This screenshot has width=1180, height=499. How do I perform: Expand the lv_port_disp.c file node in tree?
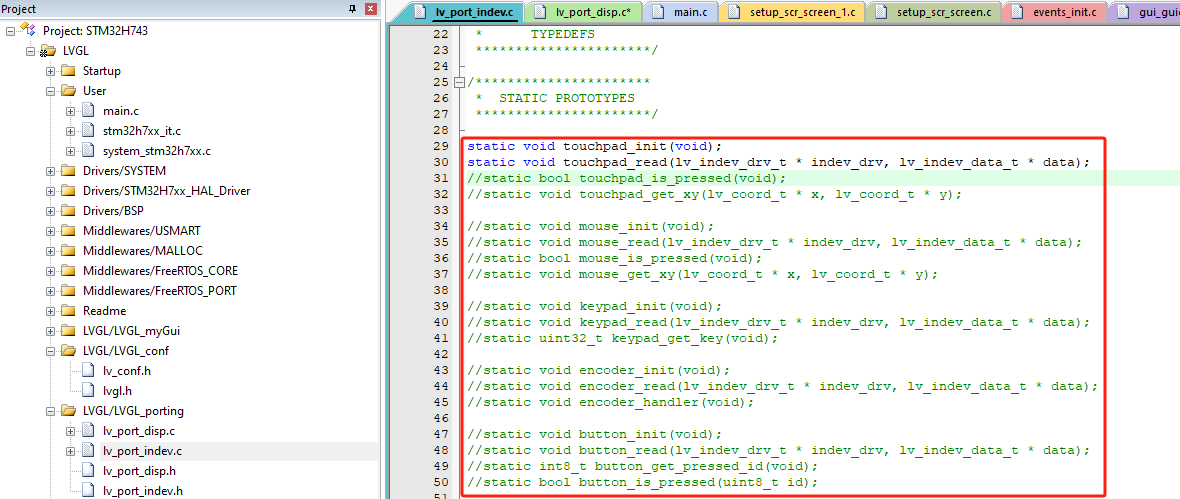click(71, 431)
